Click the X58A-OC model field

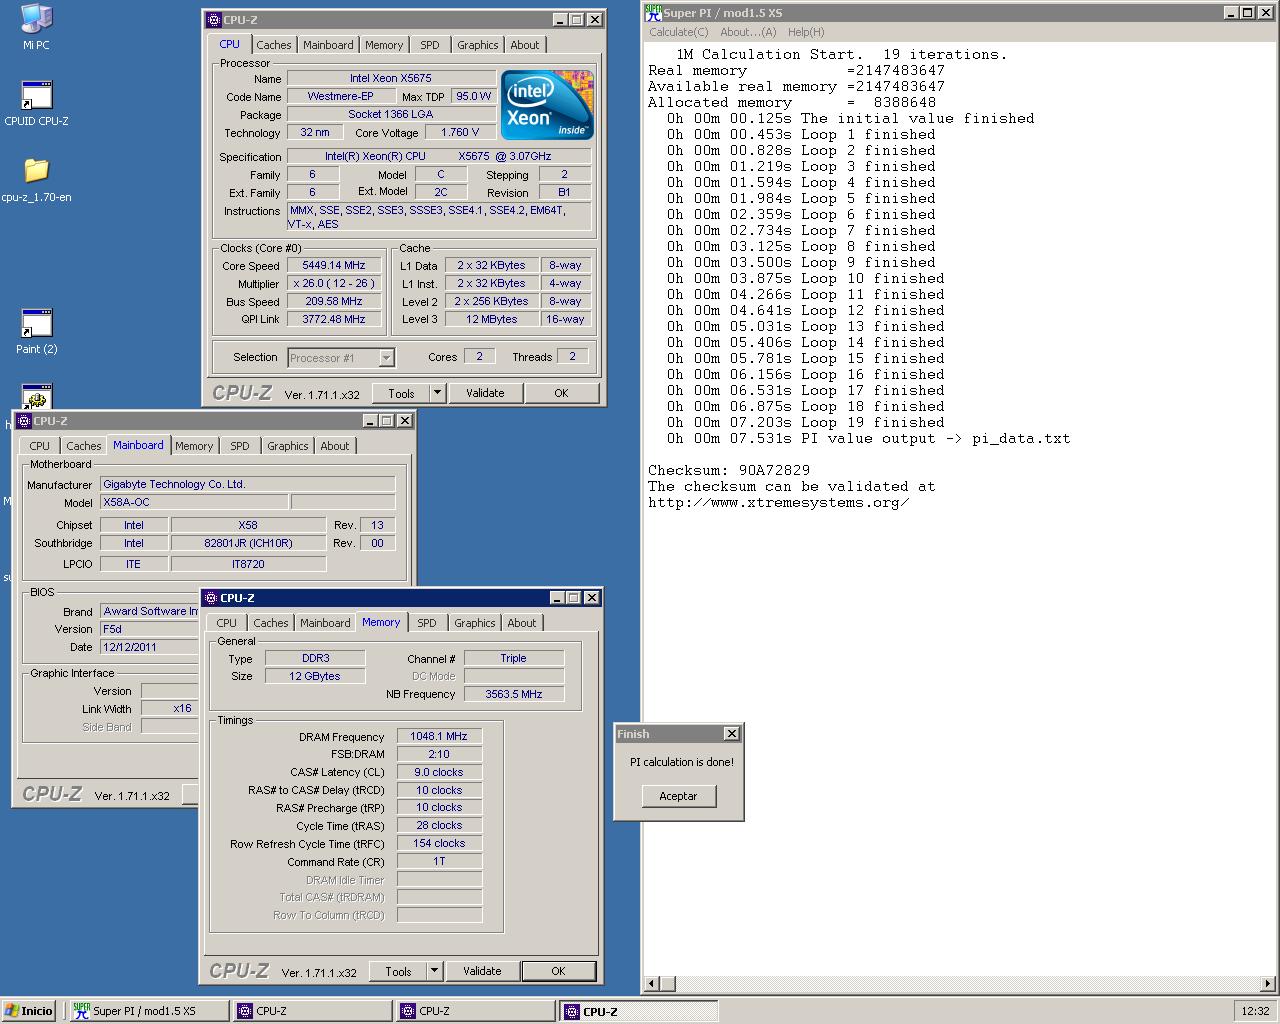pyautogui.click(x=194, y=502)
